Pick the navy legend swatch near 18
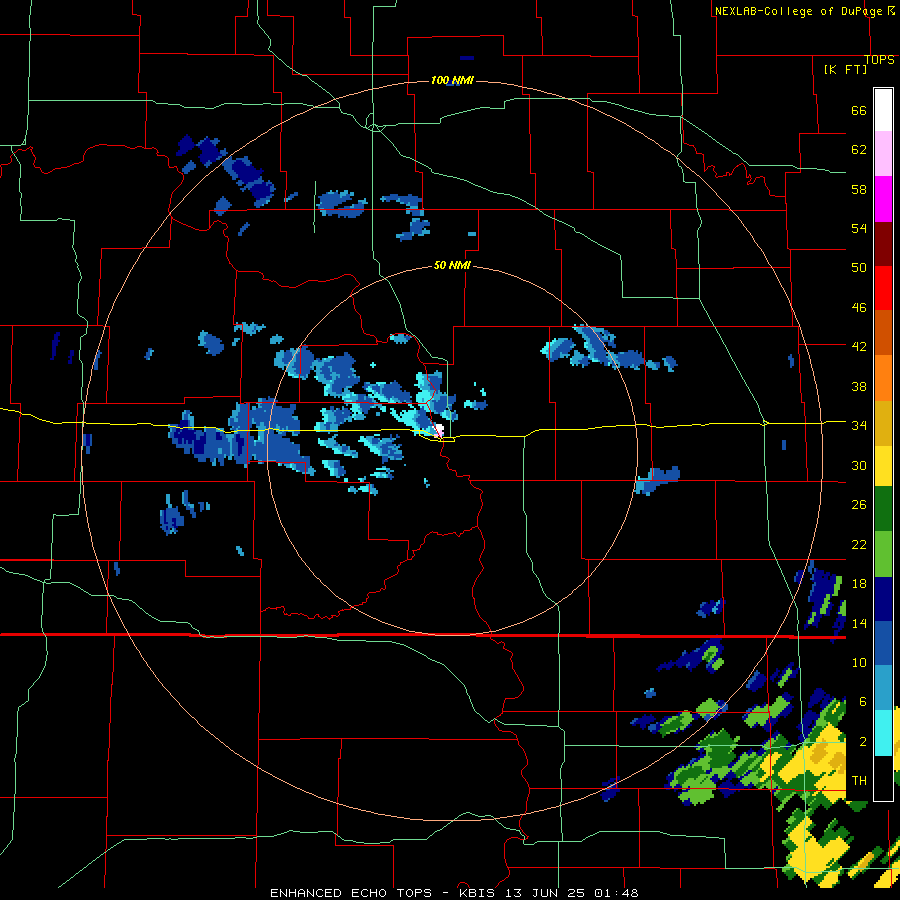The width and height of the screenshot is (900, 900). (x=883, y=599)
